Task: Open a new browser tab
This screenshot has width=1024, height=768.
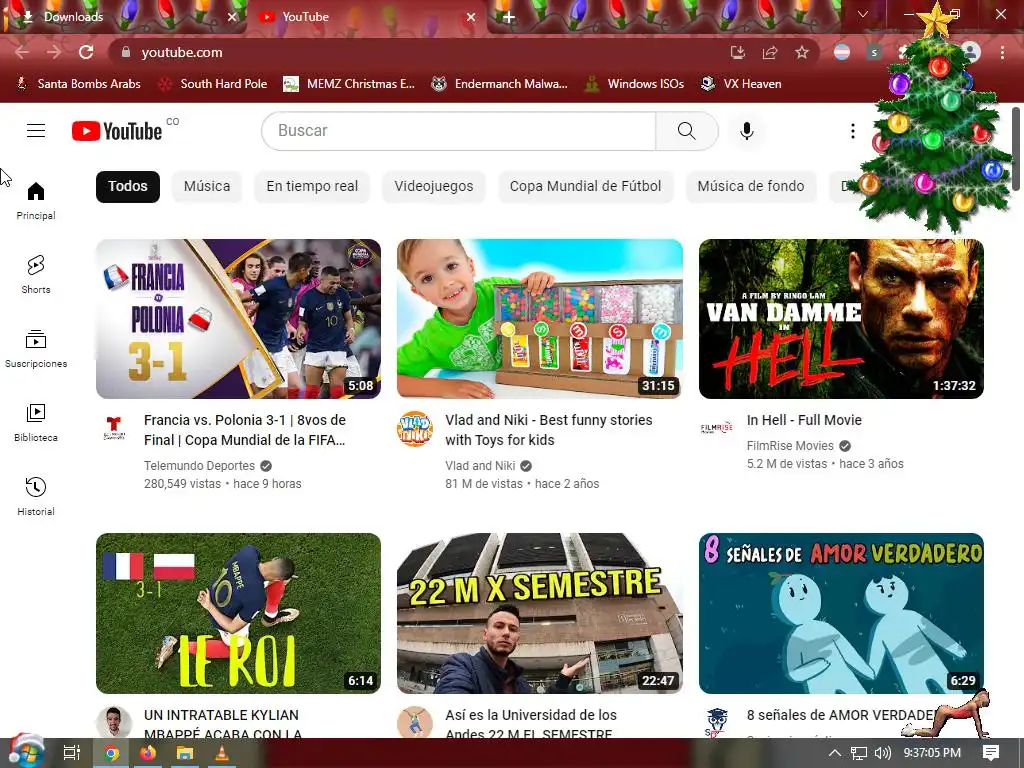Action: pyautogui.click(x=509, y=17)
